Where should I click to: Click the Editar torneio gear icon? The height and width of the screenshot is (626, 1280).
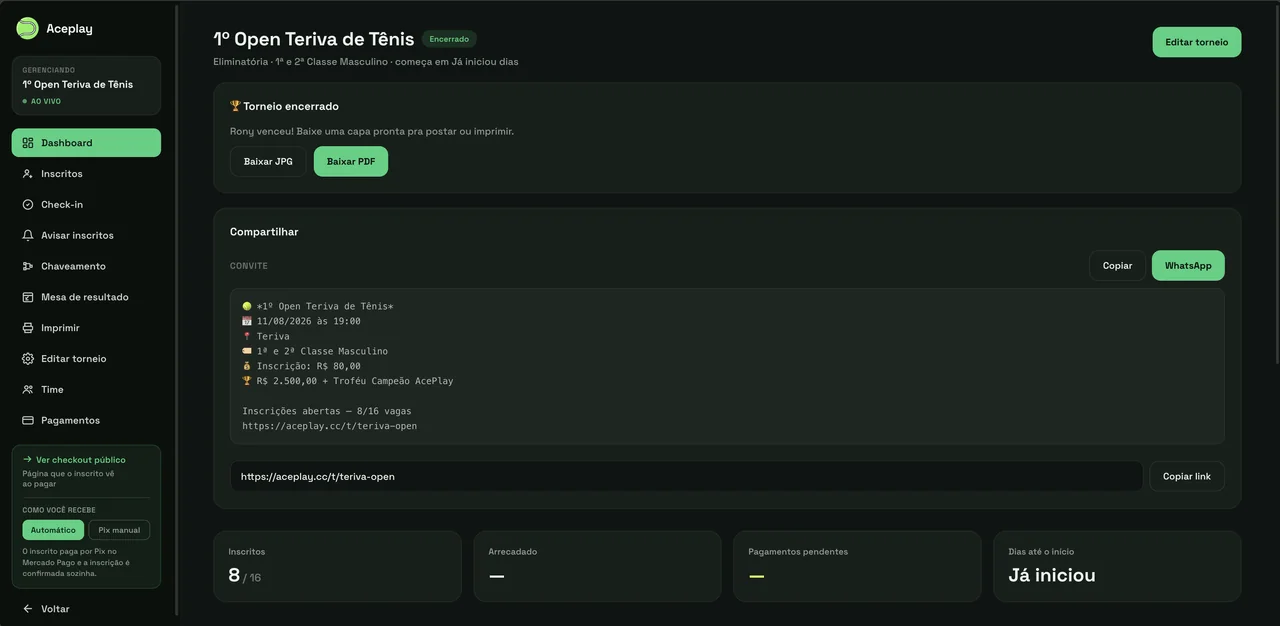point(28,359)
